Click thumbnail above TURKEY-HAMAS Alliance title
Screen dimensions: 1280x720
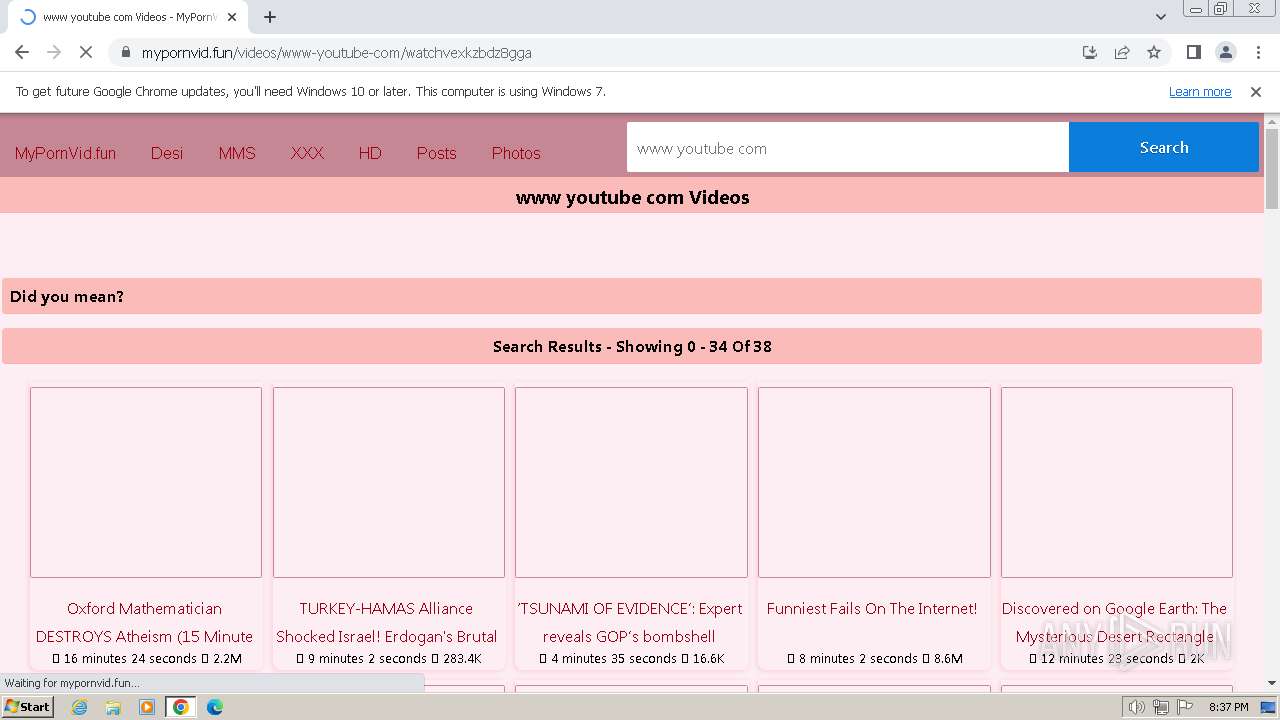pyautogui.click(x=389, y=482)
